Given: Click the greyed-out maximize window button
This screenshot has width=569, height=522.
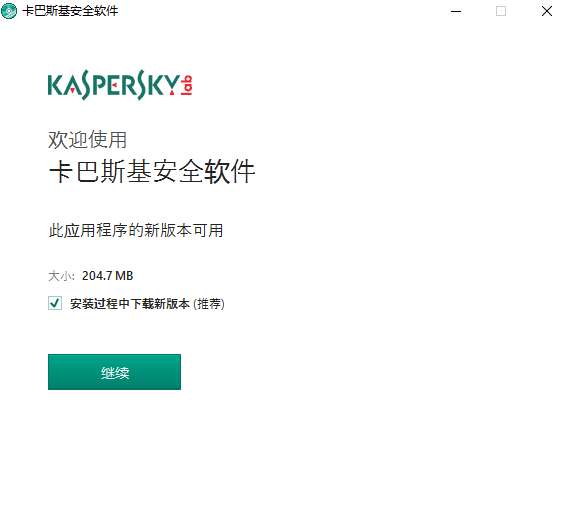Looking at the screenshot, I should (x=501, y=11).
